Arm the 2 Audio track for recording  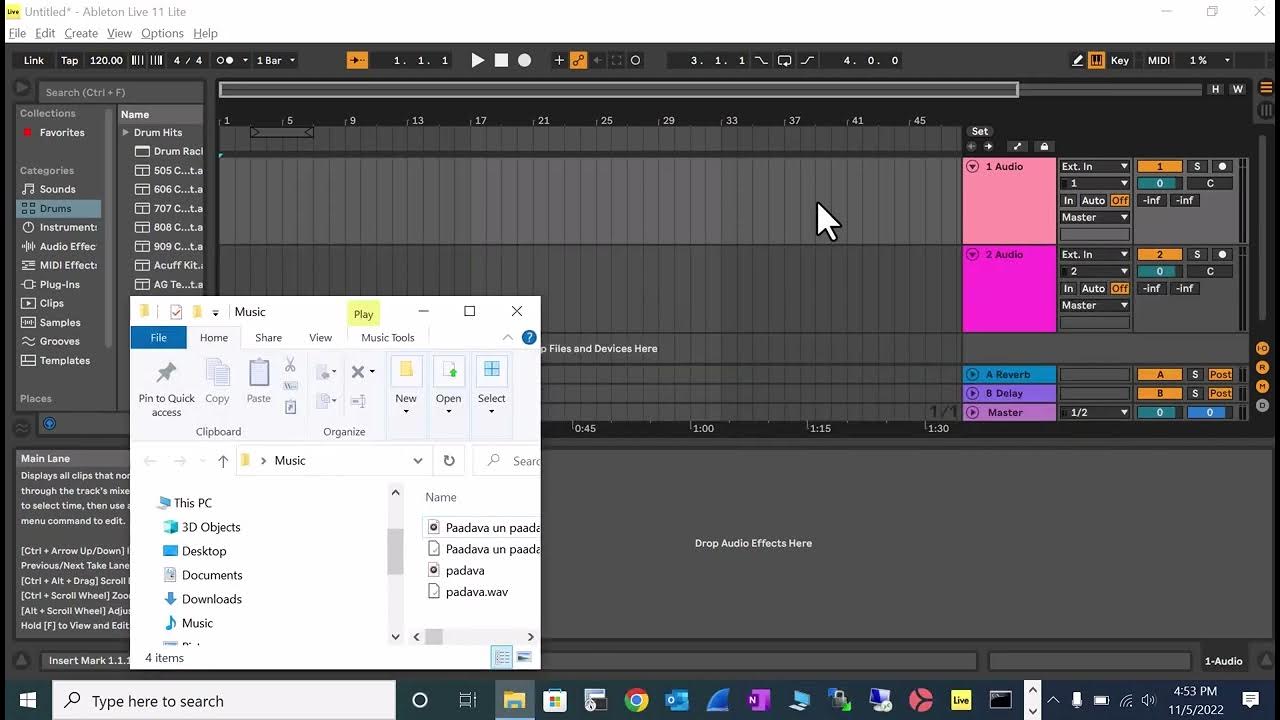coord(1221,255)
